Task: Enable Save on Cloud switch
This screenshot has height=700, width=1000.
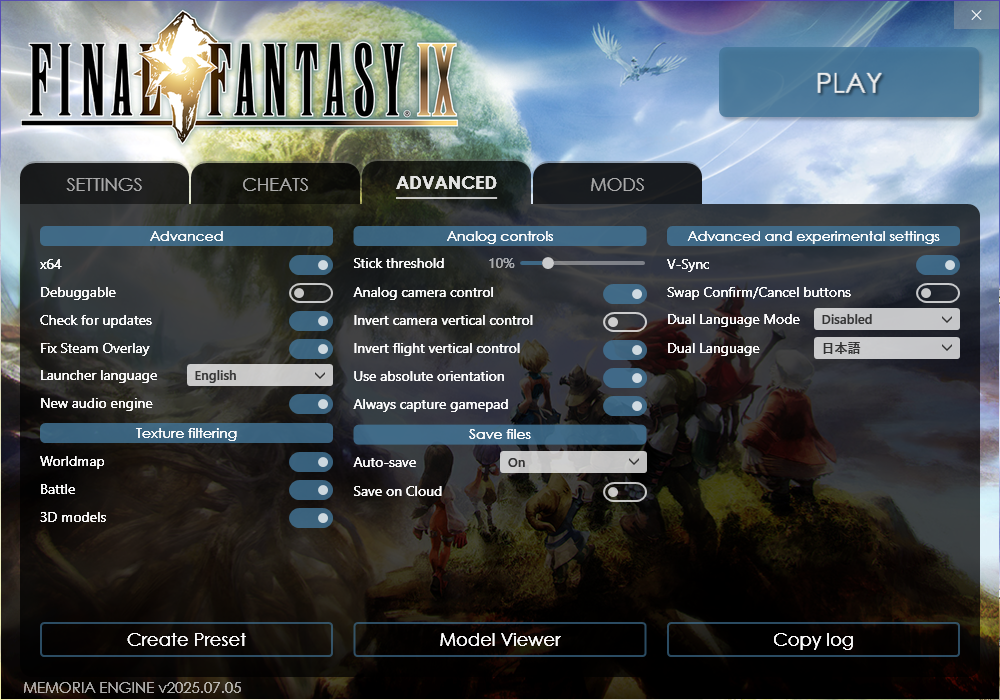Action: tap(625, 492)
